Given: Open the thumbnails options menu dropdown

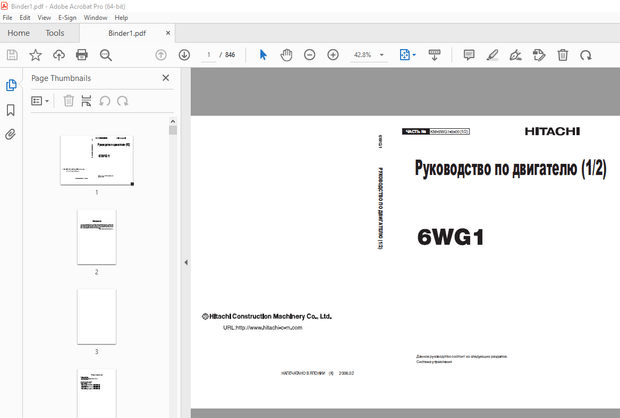Looking at the screenshot, I should tap(40, 101).
